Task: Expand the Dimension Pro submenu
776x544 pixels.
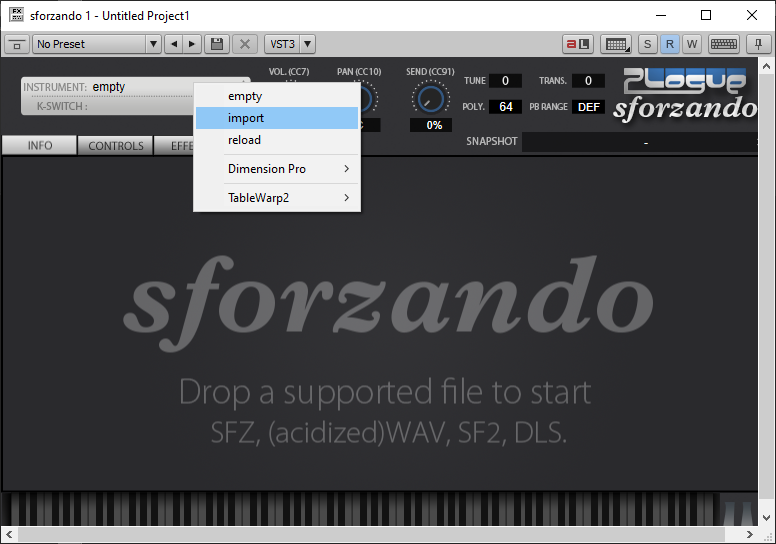Action: click(x=276, y=169)
